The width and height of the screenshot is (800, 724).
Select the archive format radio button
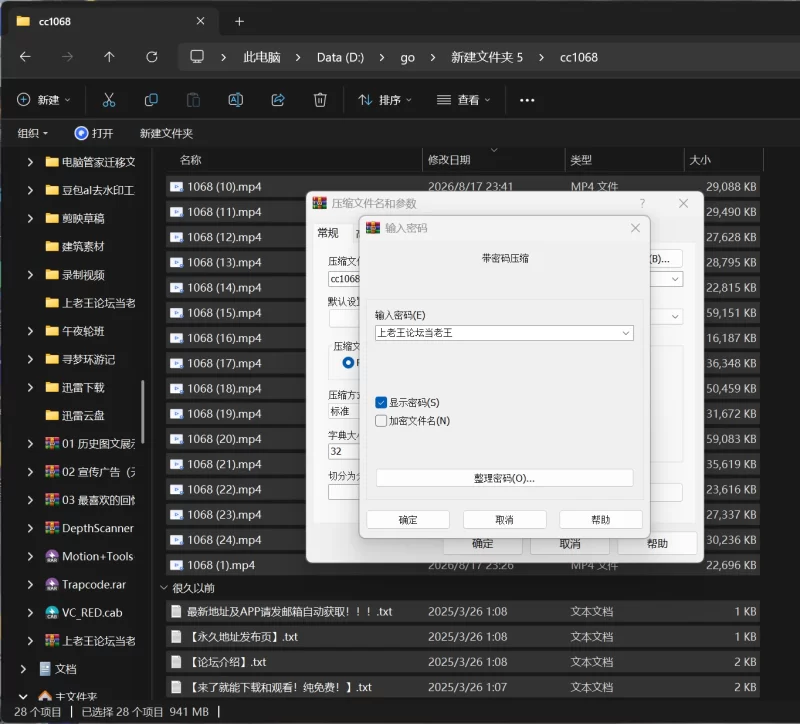pyautogui.click(x=348, y=362)
